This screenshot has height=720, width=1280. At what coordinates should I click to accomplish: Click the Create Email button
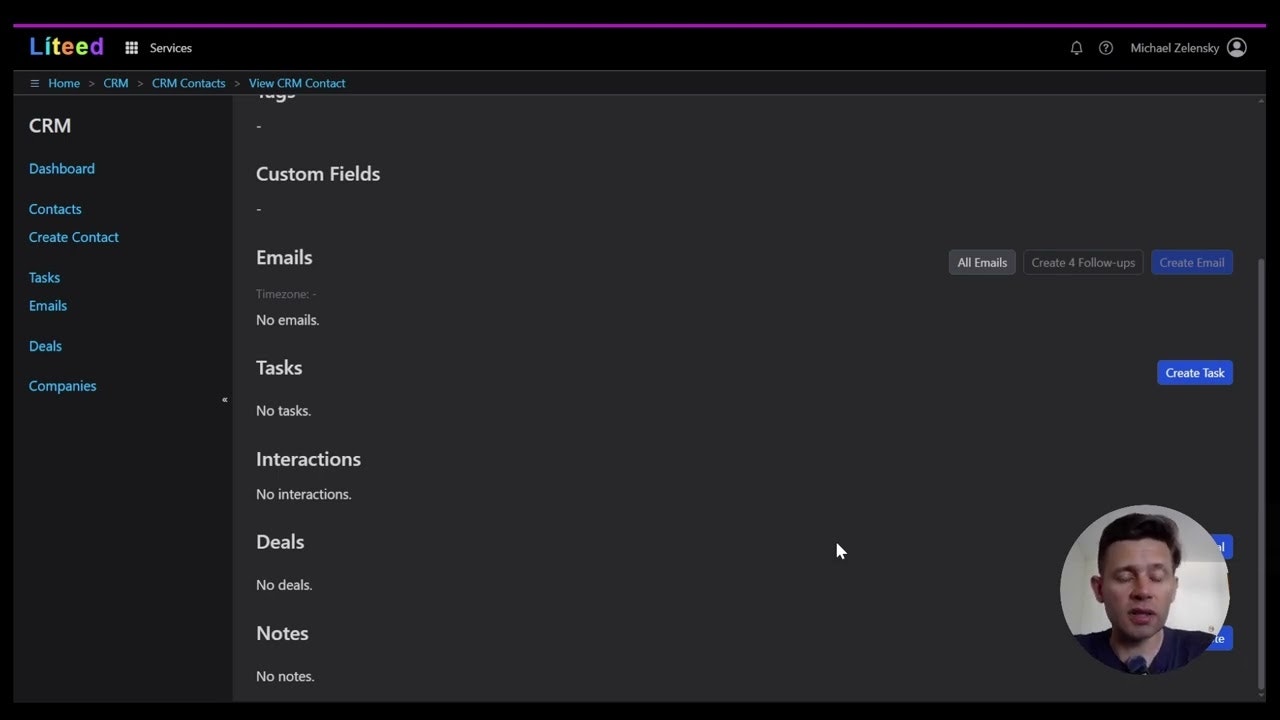1191,262
